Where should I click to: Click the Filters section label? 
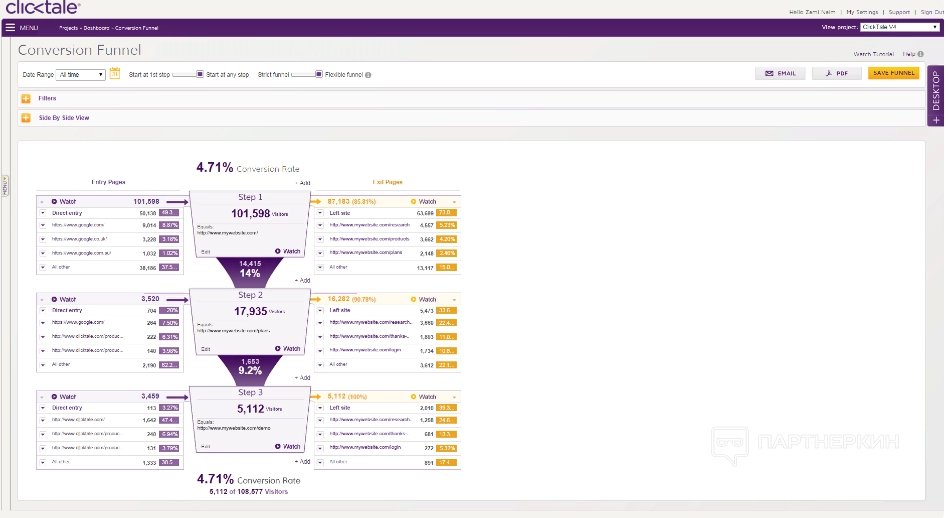tap(47, 98)
